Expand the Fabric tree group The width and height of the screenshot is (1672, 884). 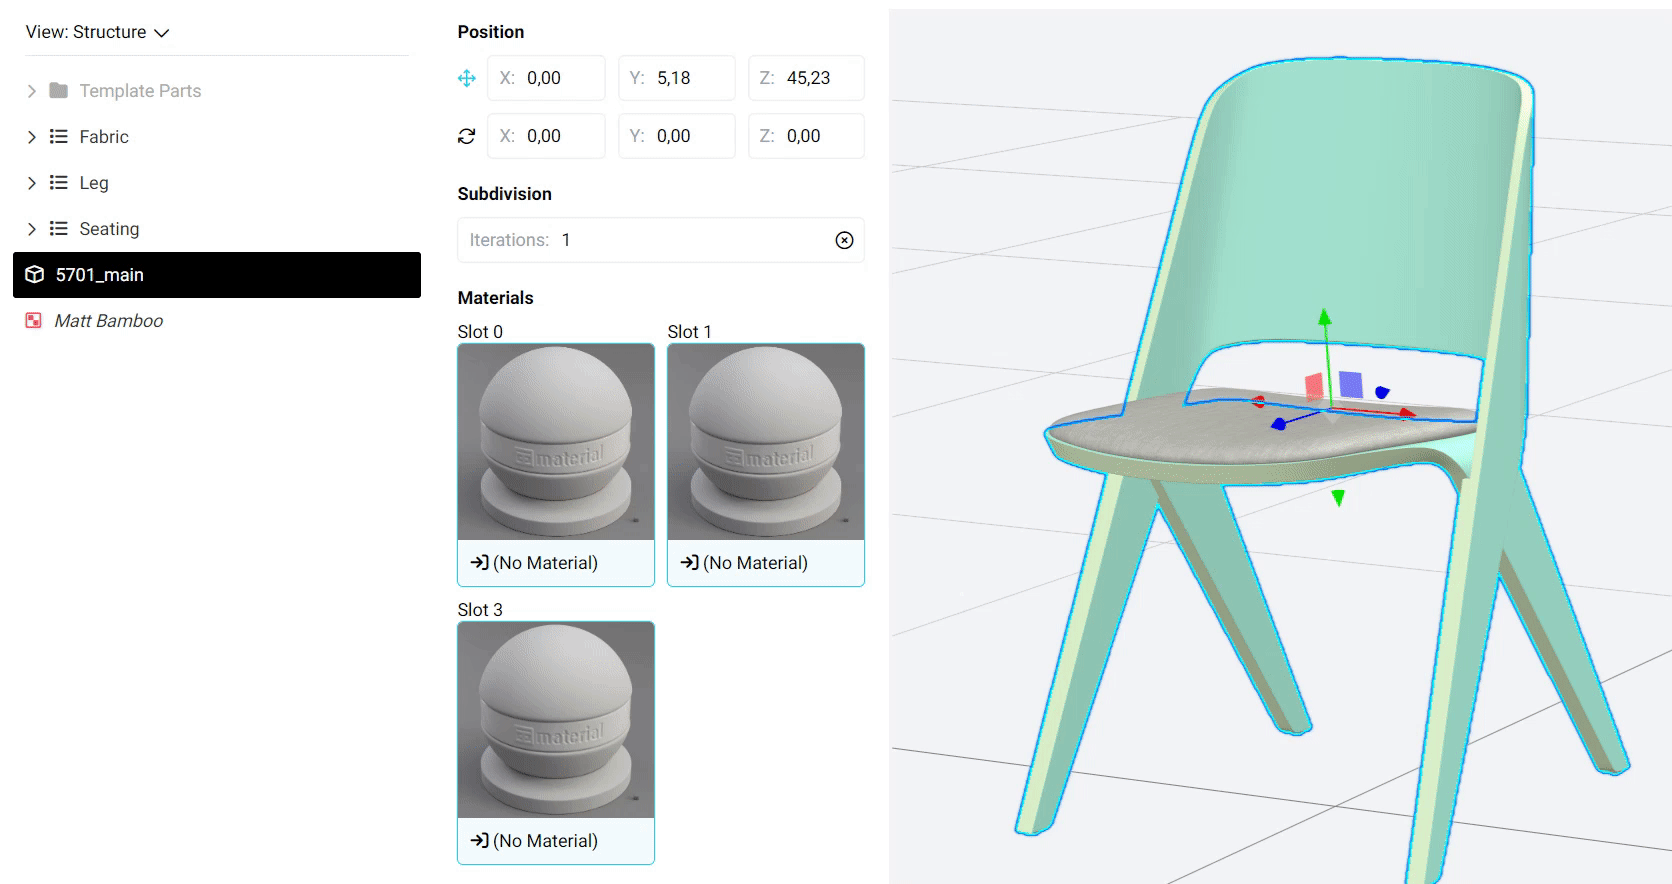(31, 137)
